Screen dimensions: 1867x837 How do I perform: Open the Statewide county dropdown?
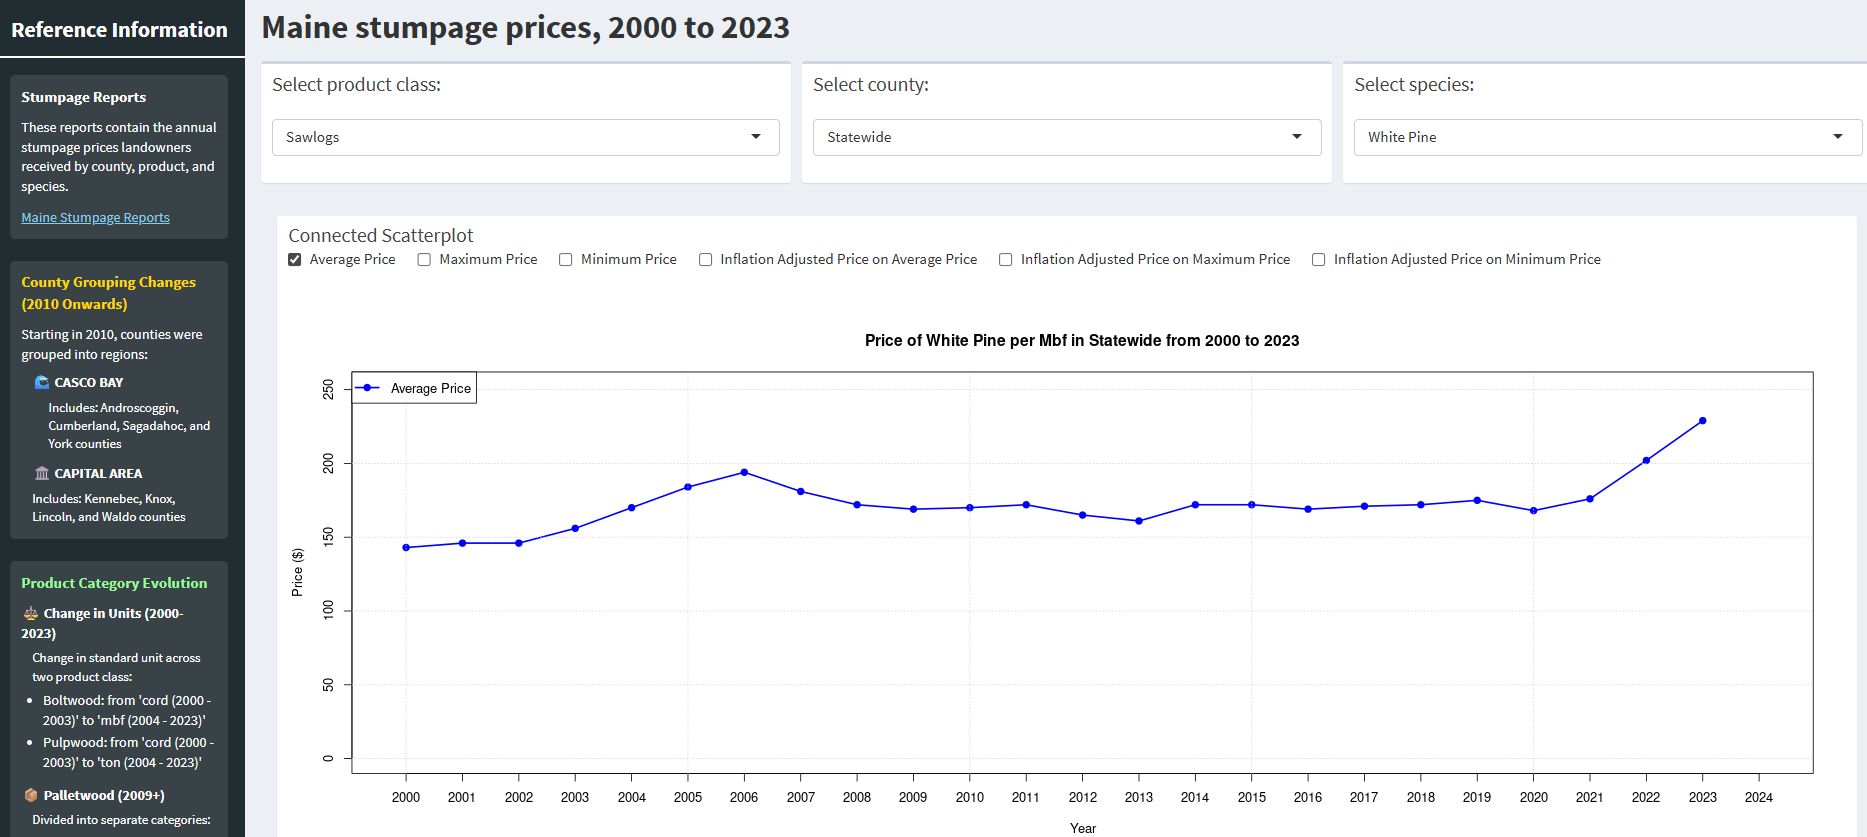click(1066, 137)
